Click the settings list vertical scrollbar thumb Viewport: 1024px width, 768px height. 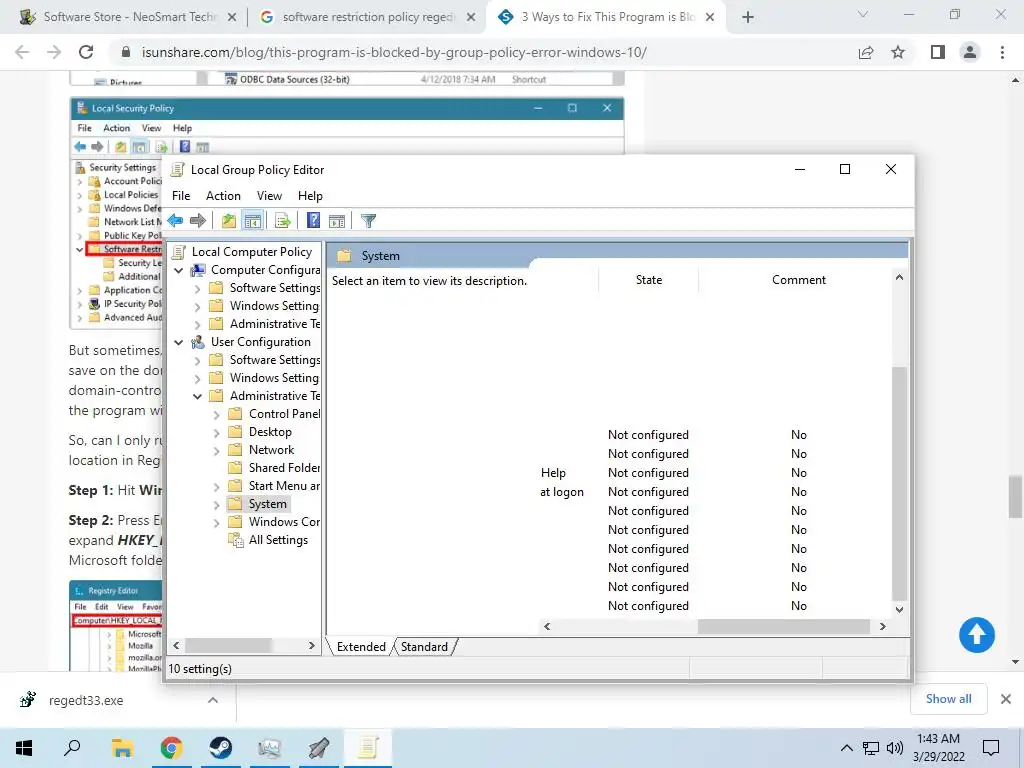[899, 483]
